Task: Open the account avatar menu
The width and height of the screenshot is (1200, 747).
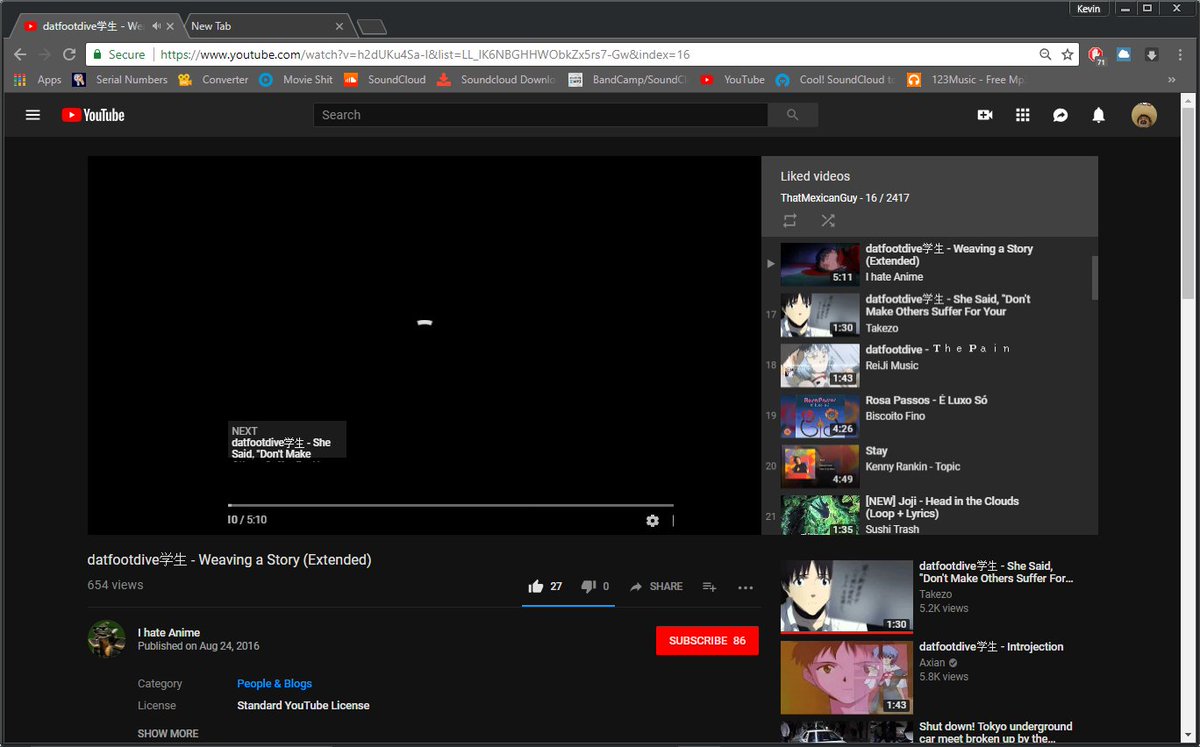Action: [x=1144, y=115]
